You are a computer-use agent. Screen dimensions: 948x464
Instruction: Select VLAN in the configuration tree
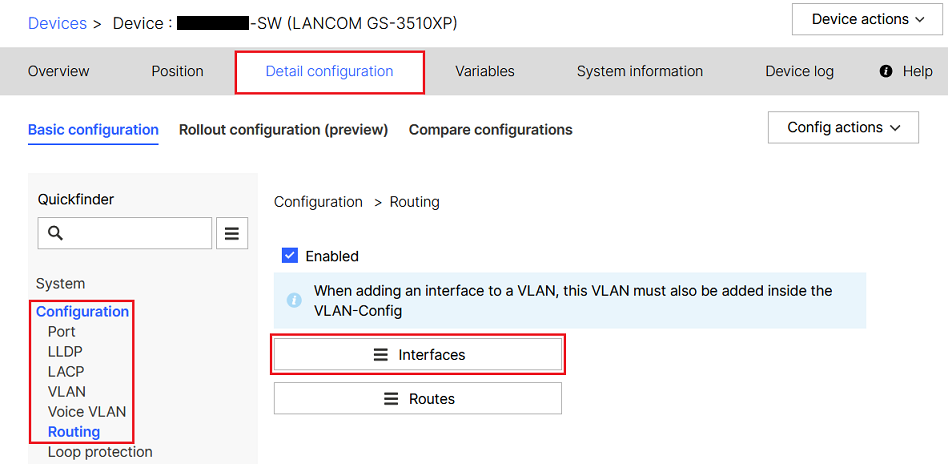point(67,392)
